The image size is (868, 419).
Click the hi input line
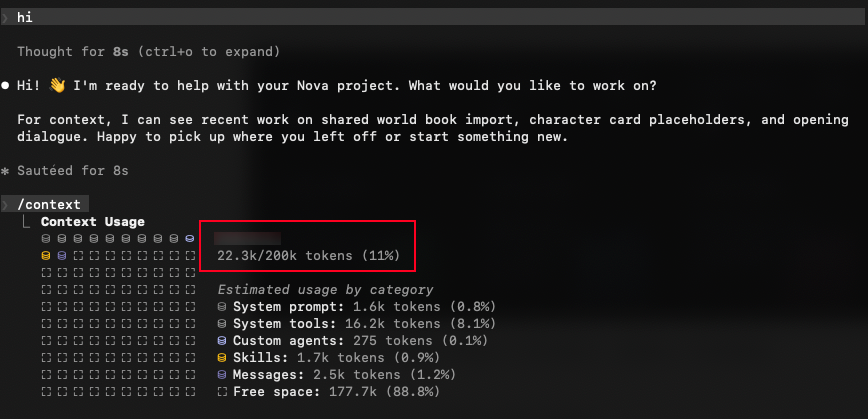pos(434,18)
